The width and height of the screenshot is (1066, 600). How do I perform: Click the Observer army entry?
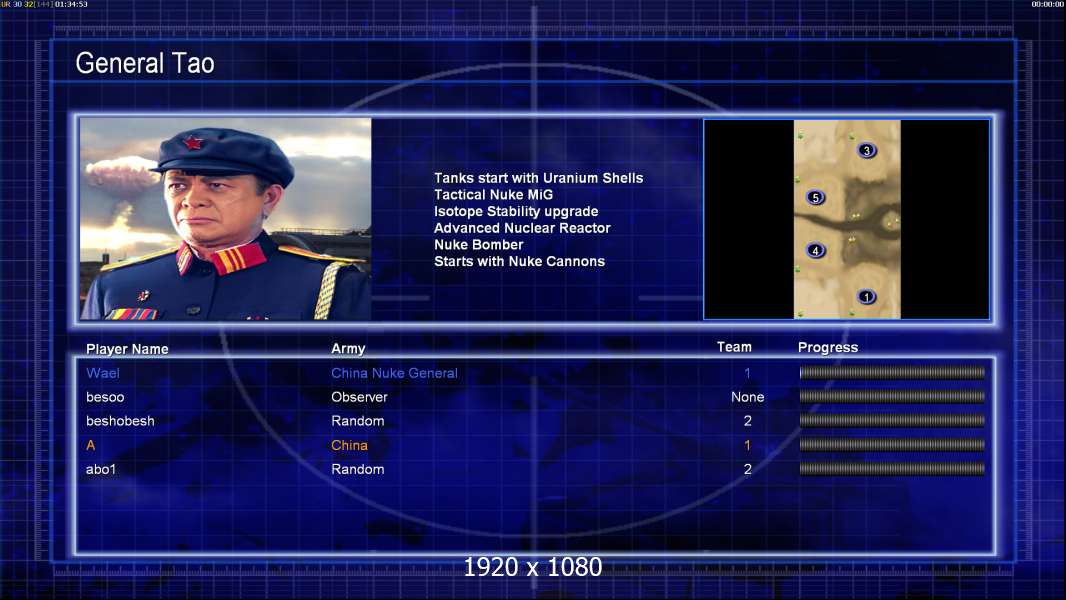[x=359, y=397]
